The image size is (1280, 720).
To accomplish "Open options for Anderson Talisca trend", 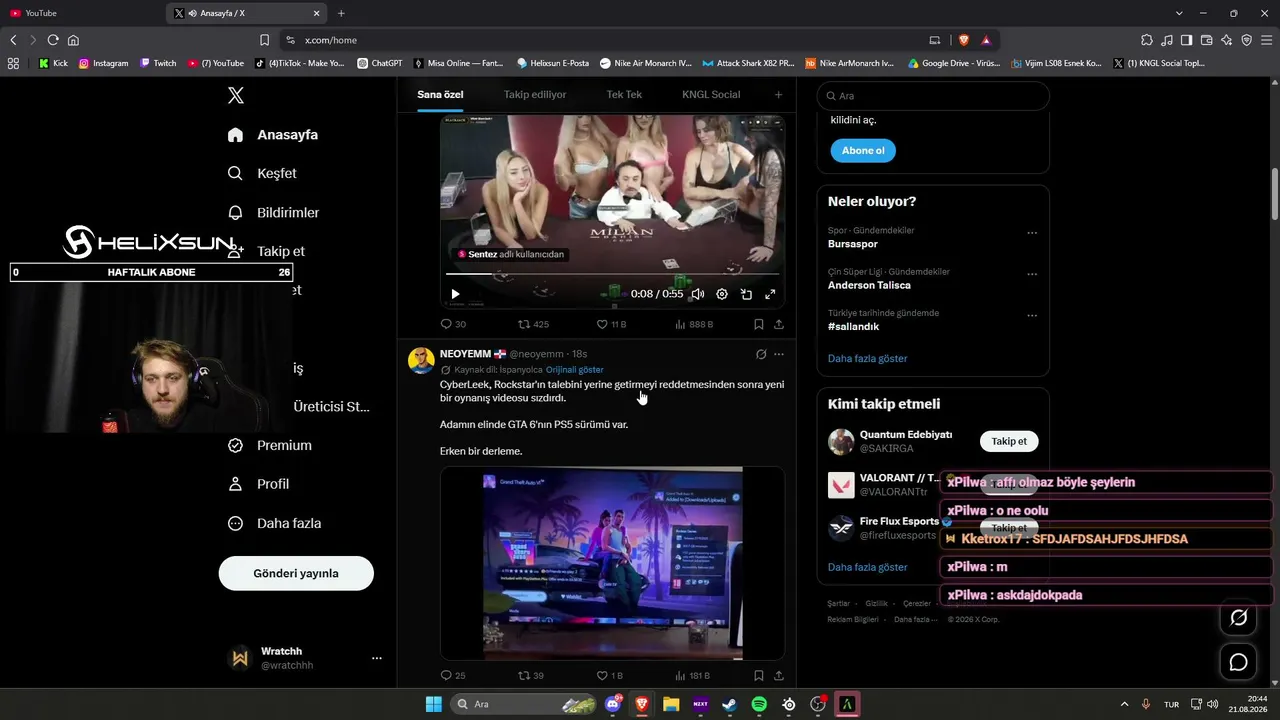I will pos(1032,274).
